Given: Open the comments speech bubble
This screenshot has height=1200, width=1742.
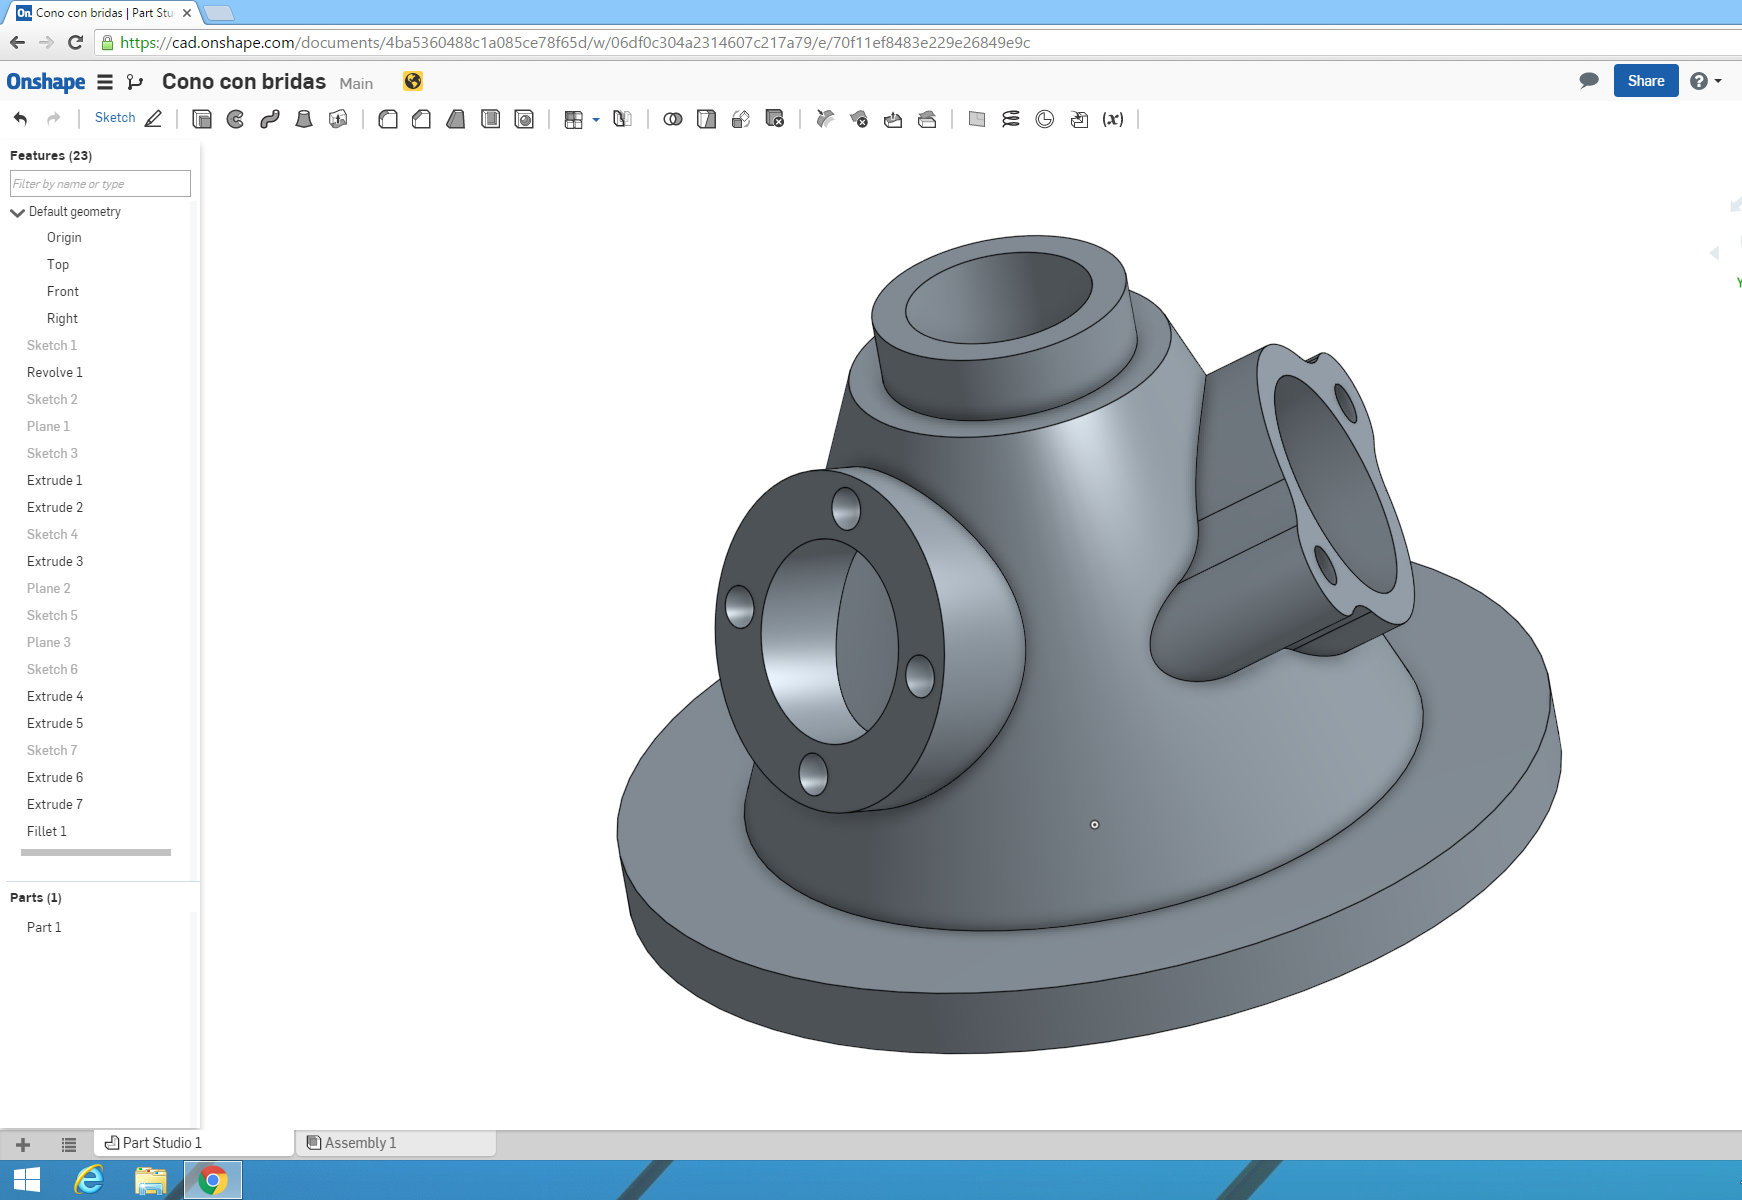Looking at the screenshot, I should coord(1588,81).
